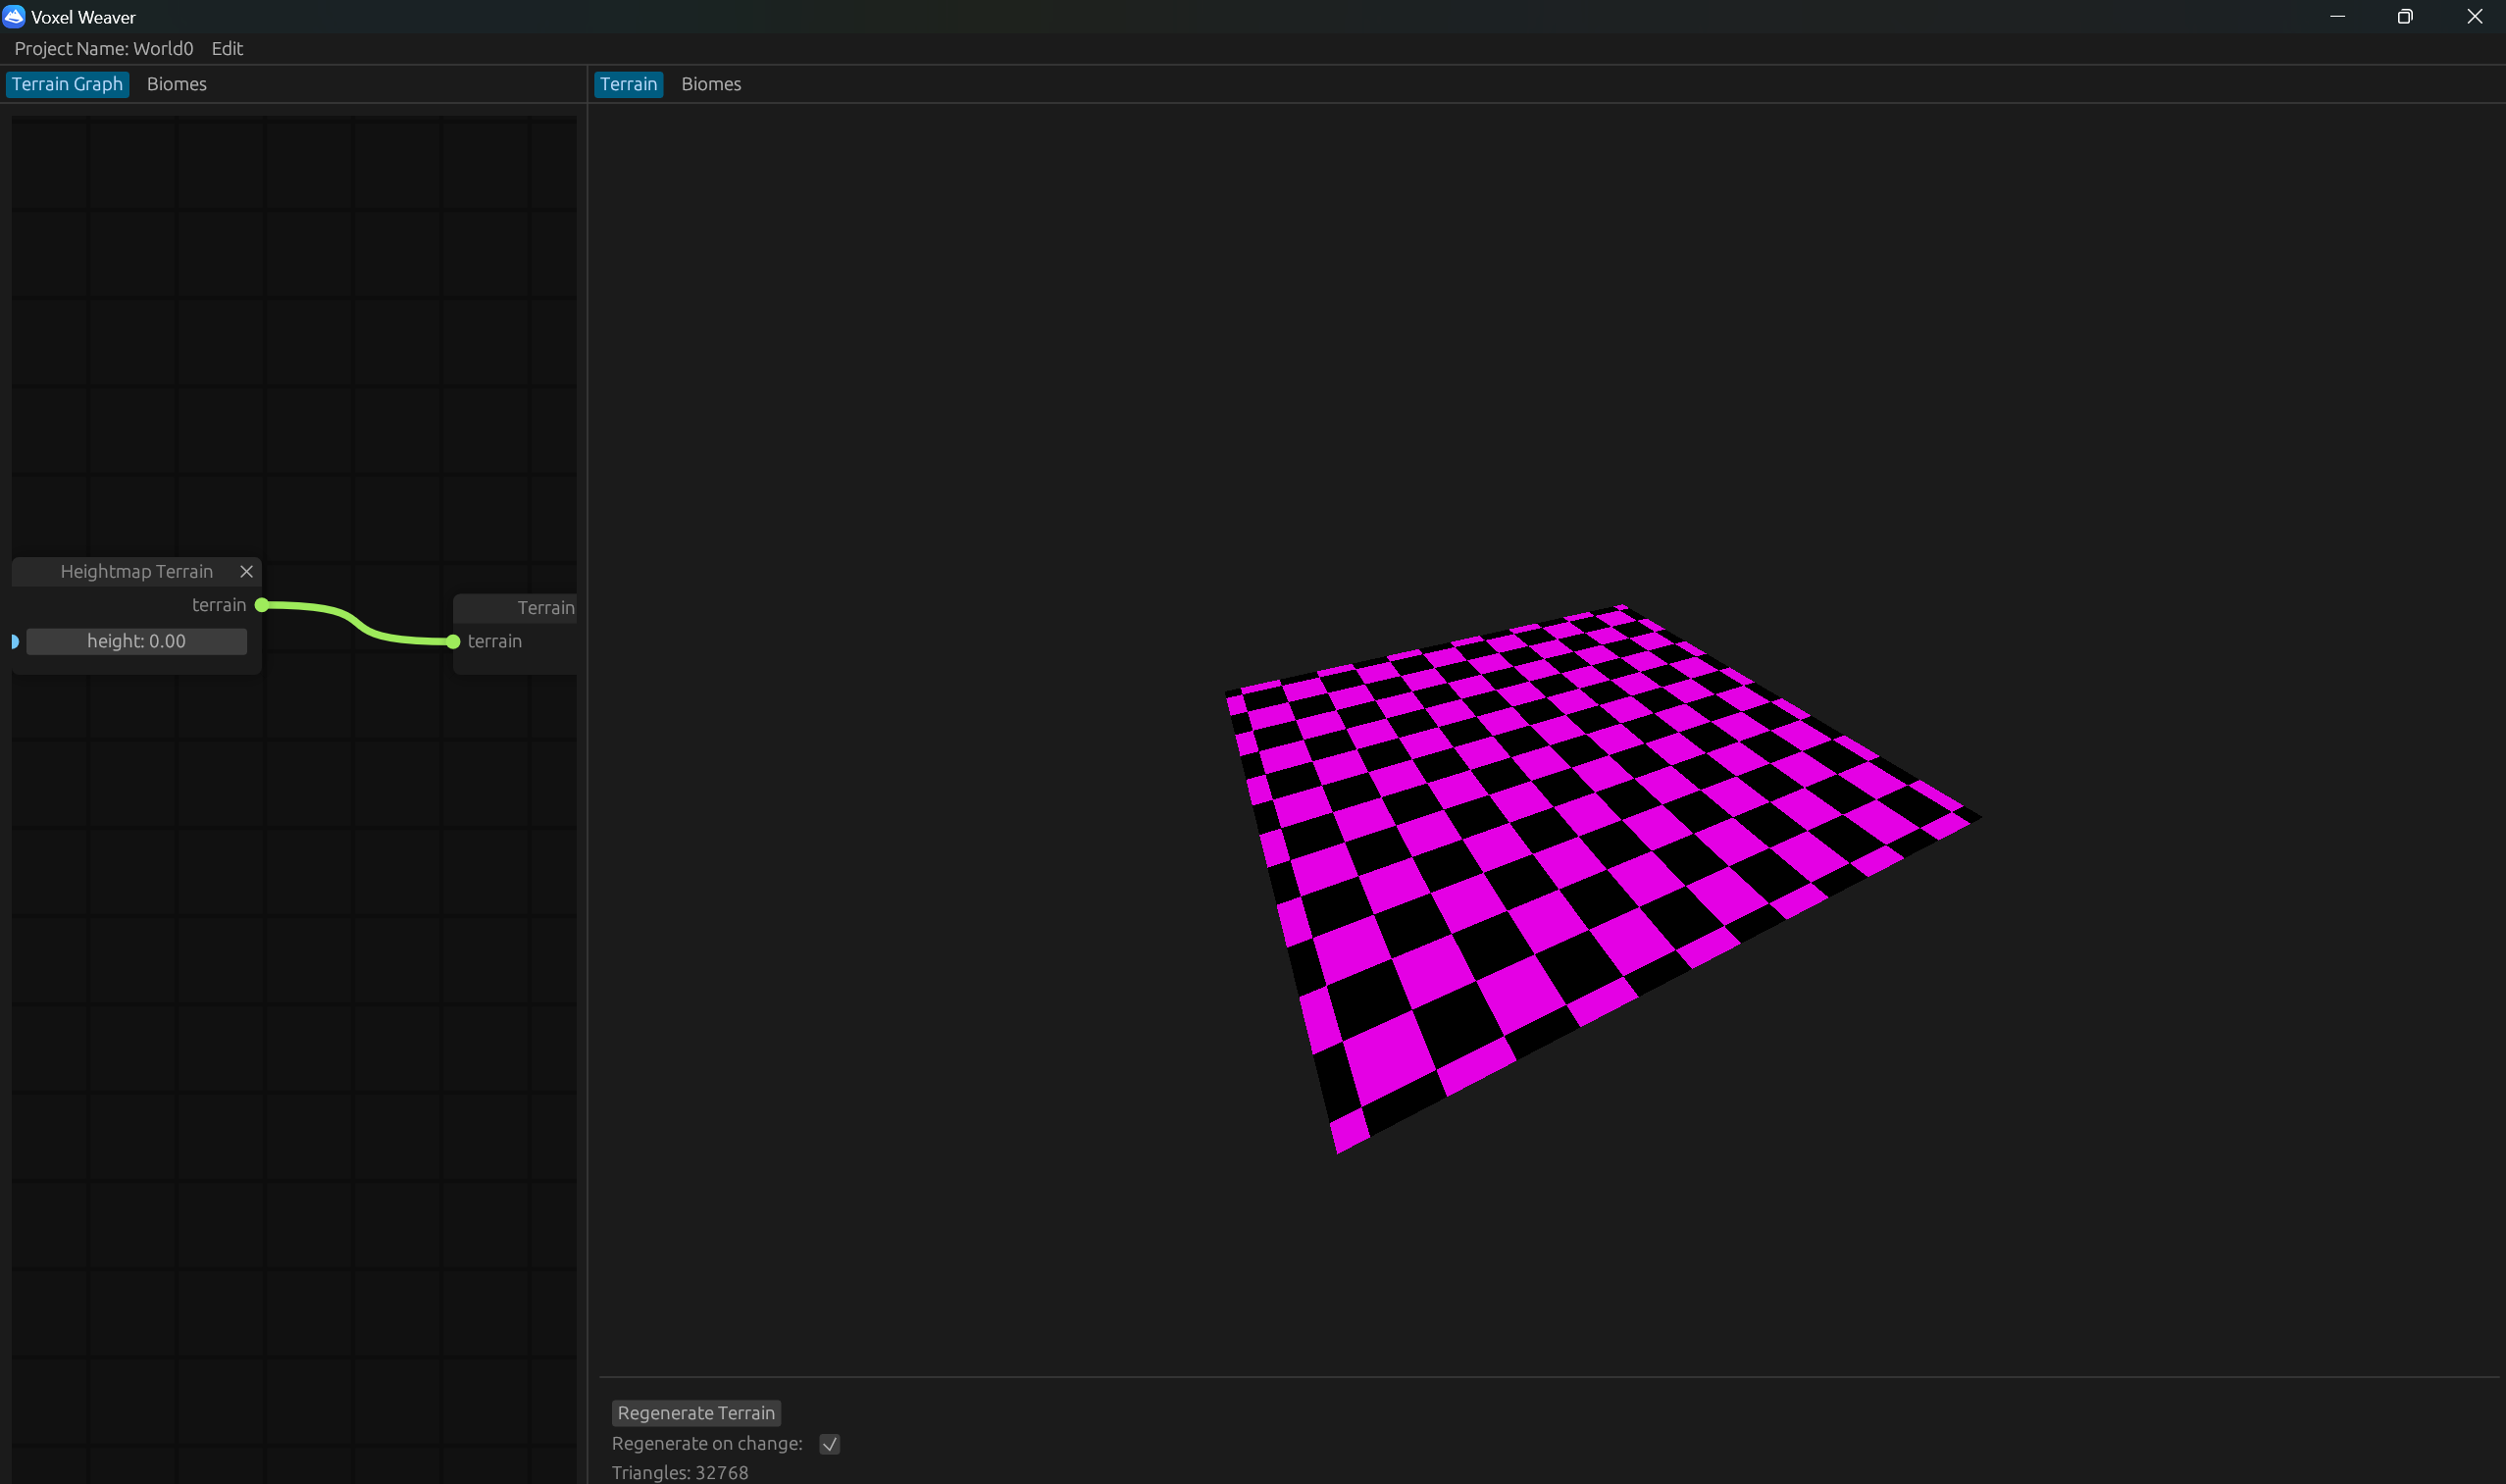Open the left panel Biomes tab
The image size is (2506, 1484).
176,84
